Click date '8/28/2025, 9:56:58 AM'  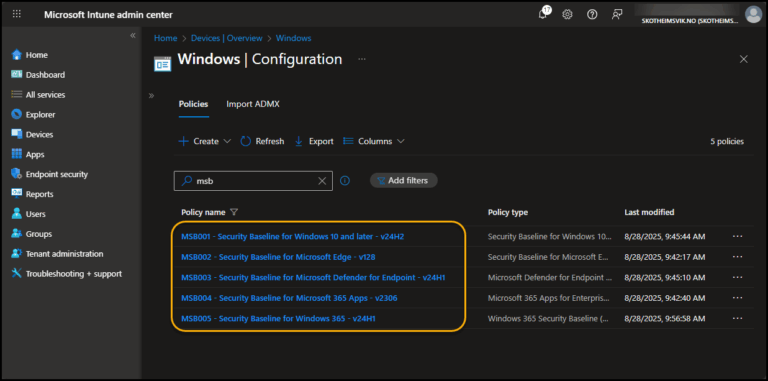pos(665,318)
